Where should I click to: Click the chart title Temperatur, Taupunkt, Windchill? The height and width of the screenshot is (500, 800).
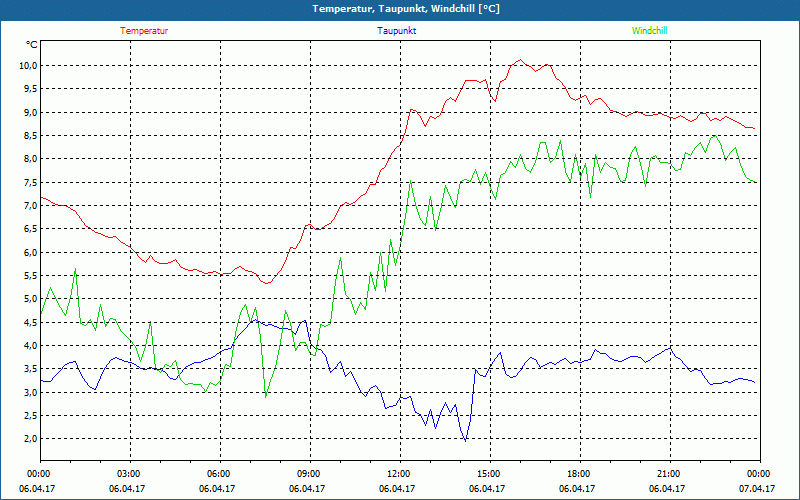coord(406,9)
